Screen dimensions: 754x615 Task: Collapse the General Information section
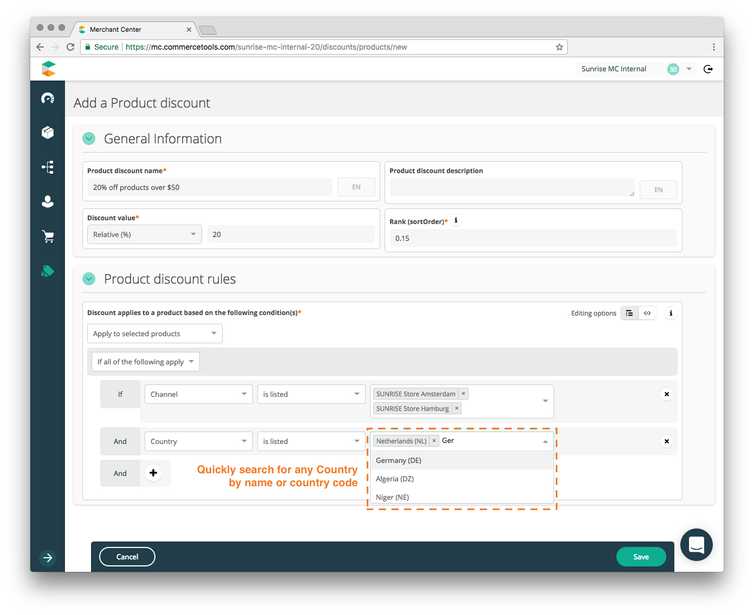pyautogui.click(x=89, y=139)
